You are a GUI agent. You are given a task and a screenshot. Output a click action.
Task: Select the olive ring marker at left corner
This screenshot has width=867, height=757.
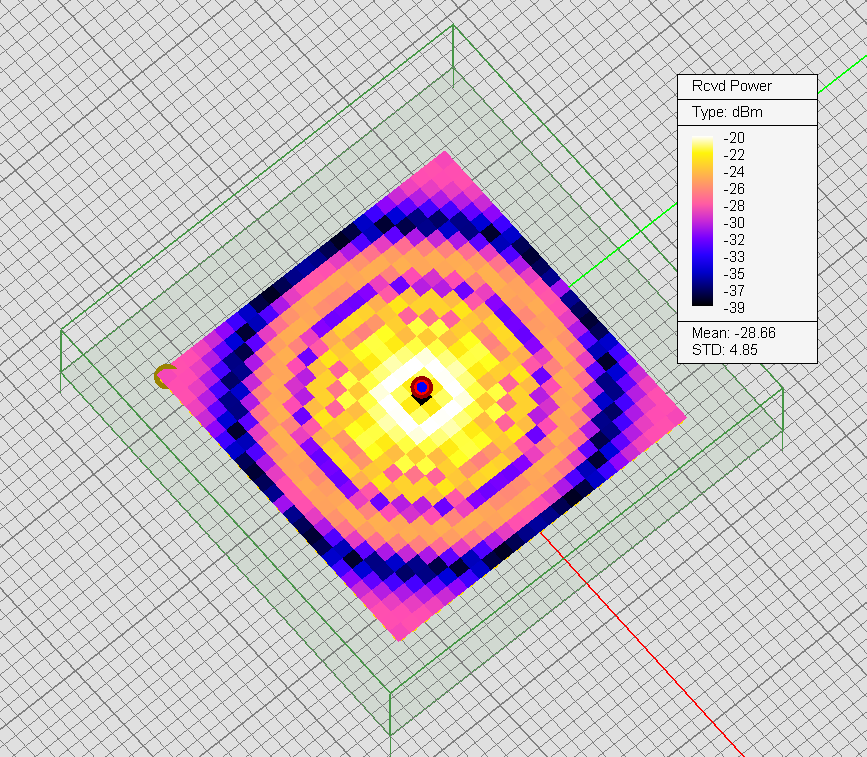click(165, 377)
